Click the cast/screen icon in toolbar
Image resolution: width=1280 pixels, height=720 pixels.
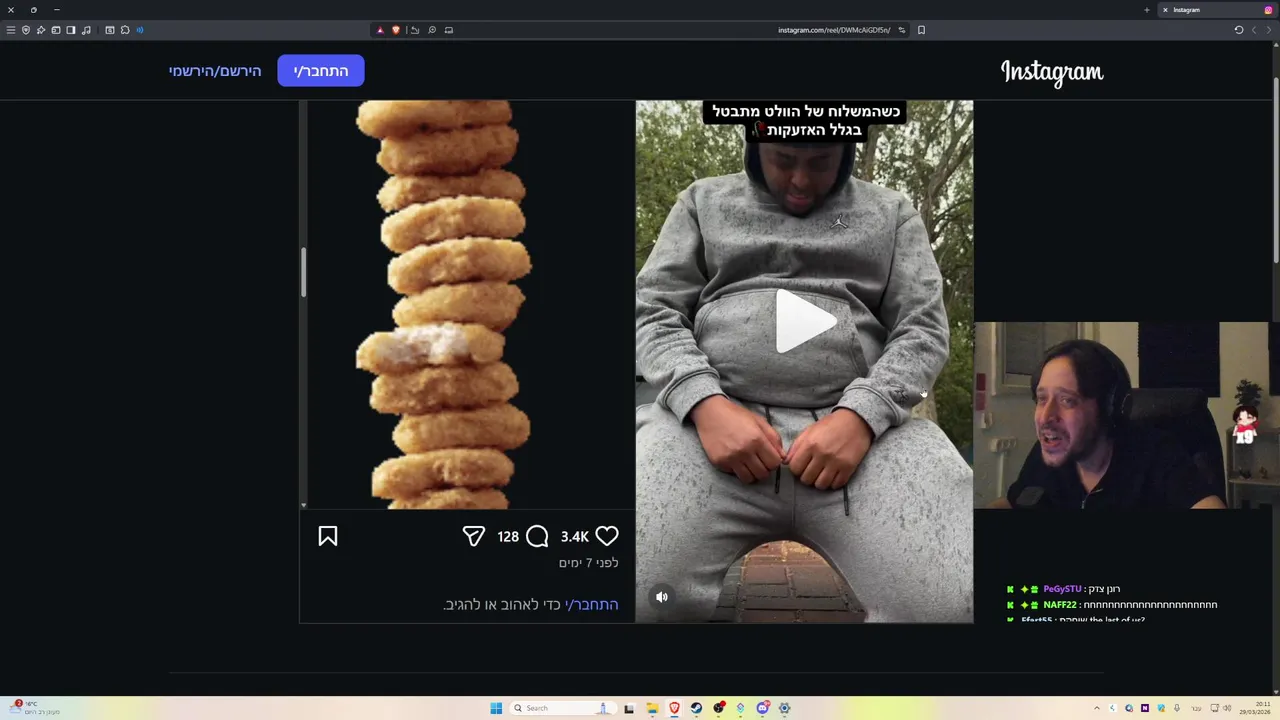coord(449,30)
